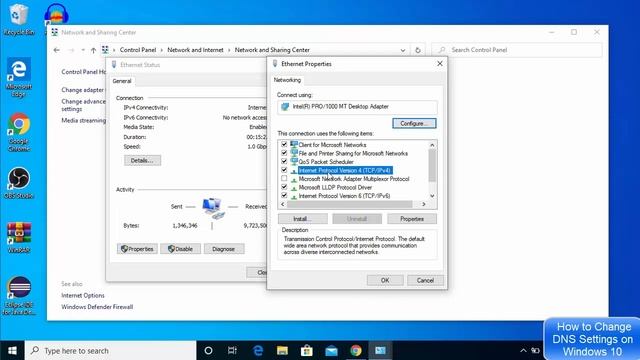Toggle Internet Protocol Version 4 checkbox

click(x=284, y=170)
